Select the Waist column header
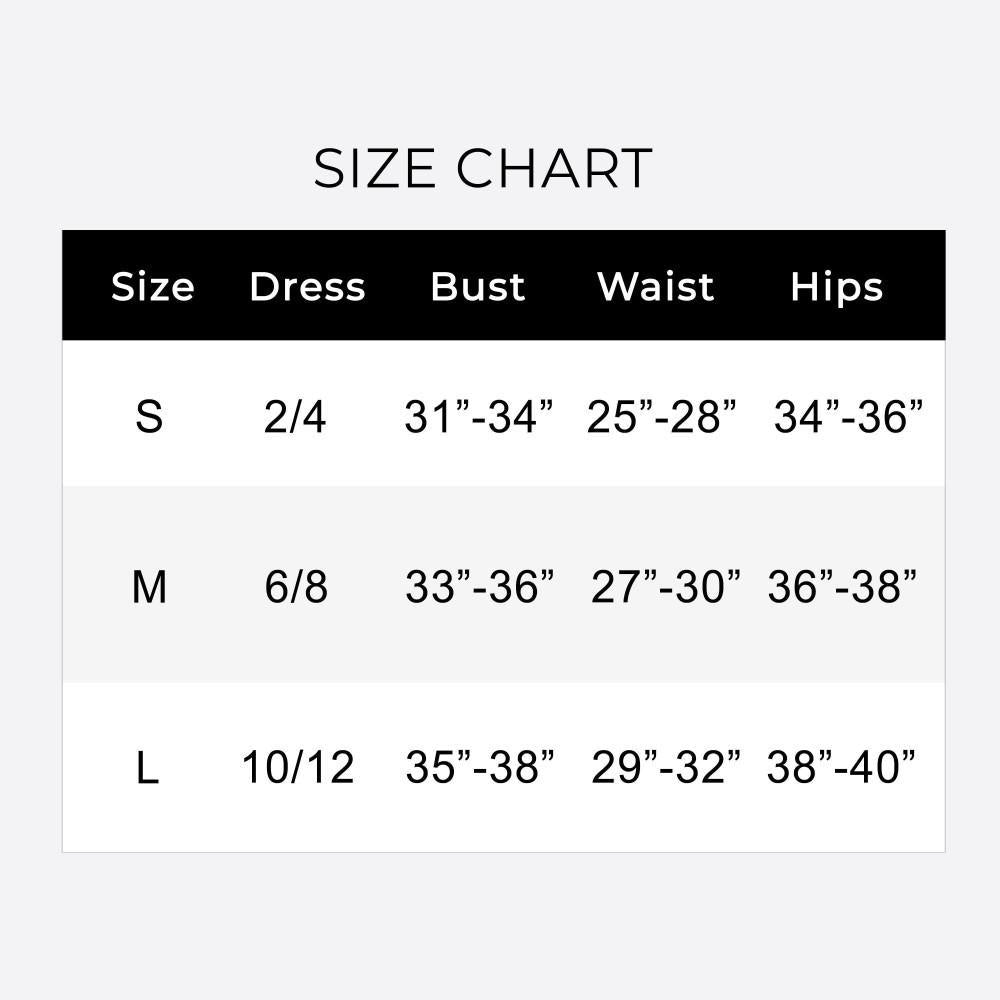 [x=656, y=286]
